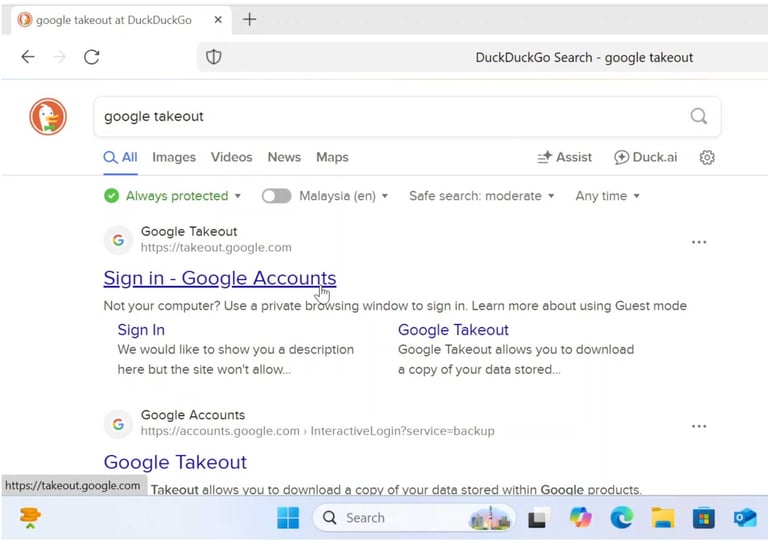768x542 pixels.
Task: Open the Any time filter dropdown
Action: point(607,196)
